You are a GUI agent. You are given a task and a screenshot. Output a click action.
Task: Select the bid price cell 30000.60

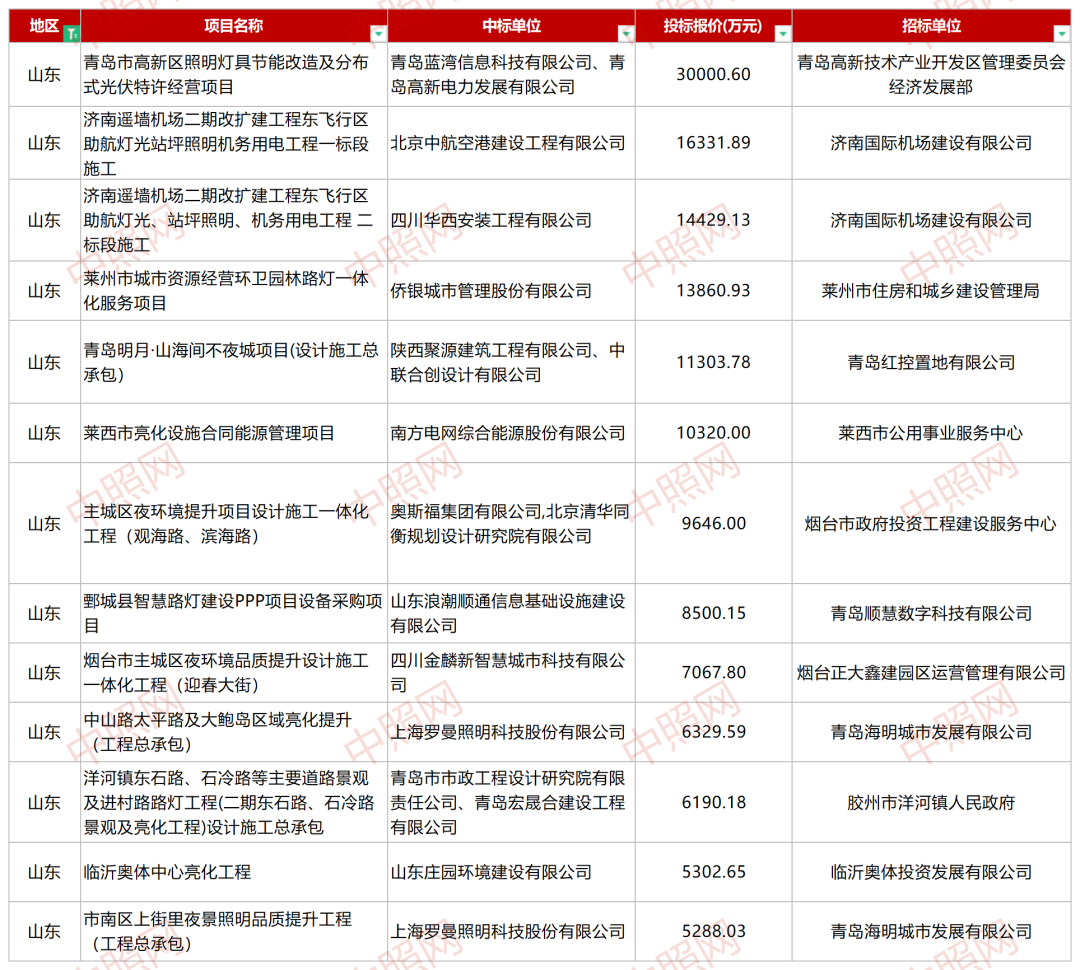pos(713,75)
